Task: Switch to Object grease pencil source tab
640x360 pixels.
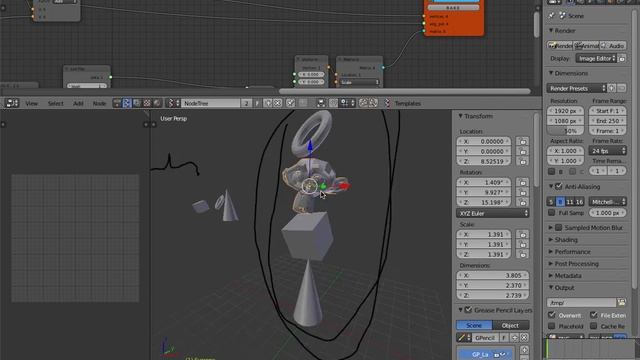Action: [x=510, y=325]
